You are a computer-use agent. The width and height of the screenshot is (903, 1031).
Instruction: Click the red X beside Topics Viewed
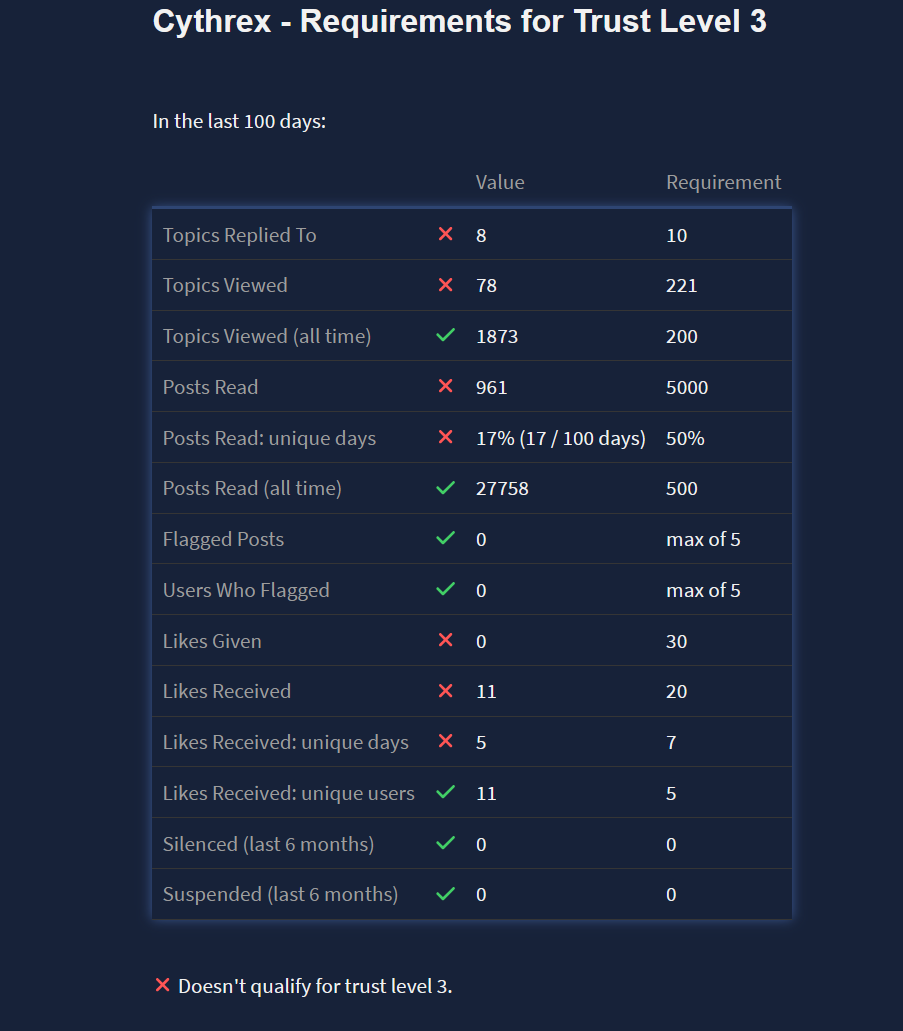click(x=446, y=285)
